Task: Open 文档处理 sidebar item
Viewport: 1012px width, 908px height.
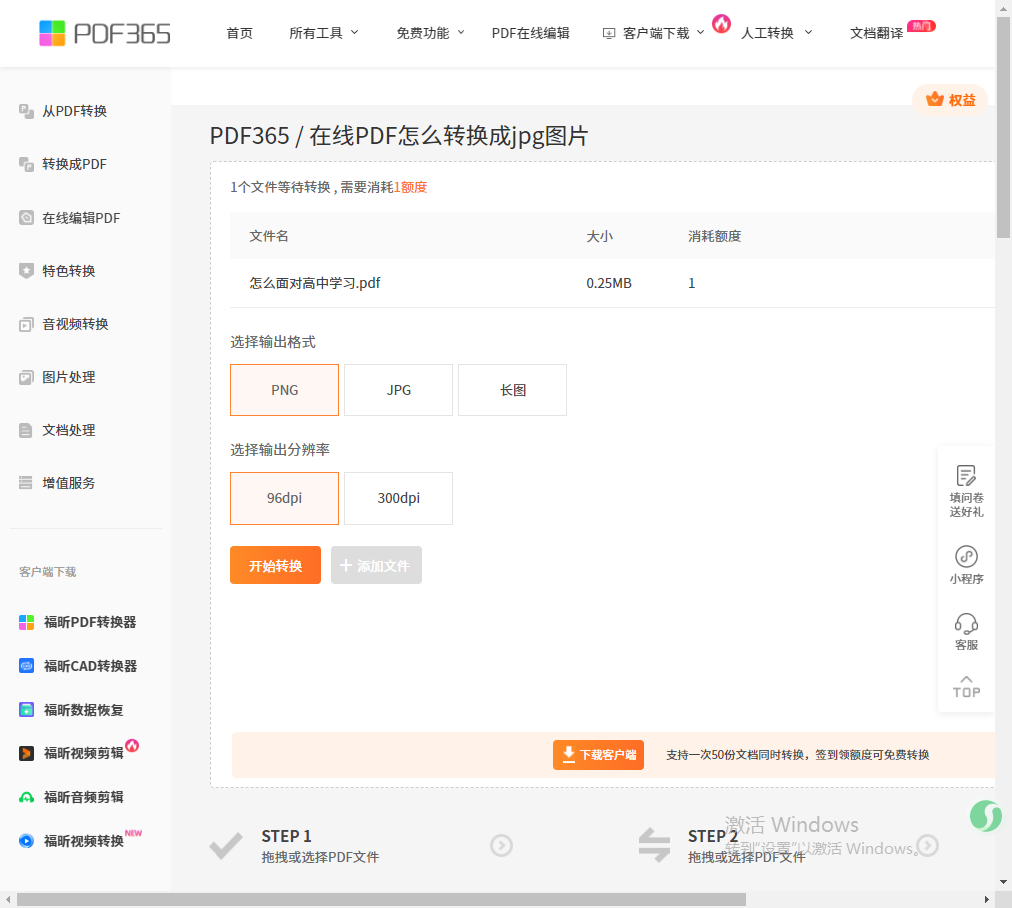Action: point(69,430)
